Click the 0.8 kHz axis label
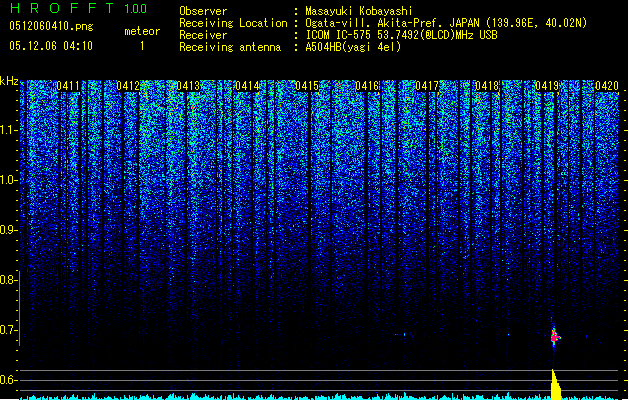The width and height of the screenshot is (629, 400). [7, 280]
